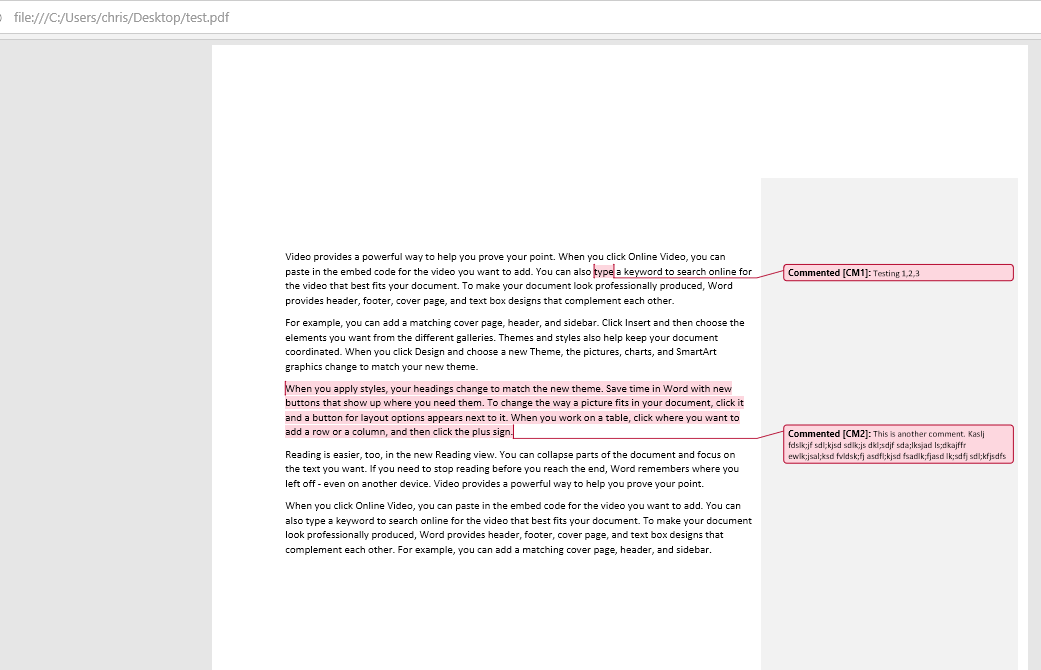Click highlighted text 'When you apply styles'
1041x670 pixels.
[x=336, y=389]
